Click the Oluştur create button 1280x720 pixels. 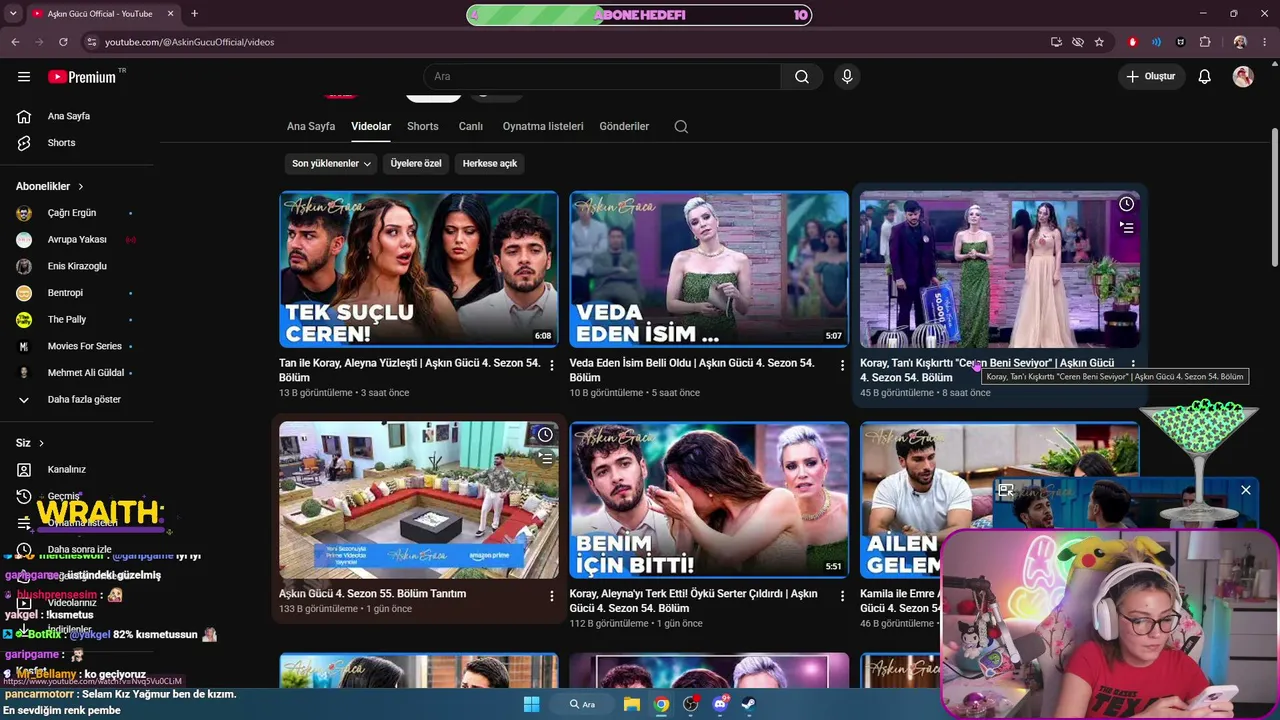coord(1151,77)
